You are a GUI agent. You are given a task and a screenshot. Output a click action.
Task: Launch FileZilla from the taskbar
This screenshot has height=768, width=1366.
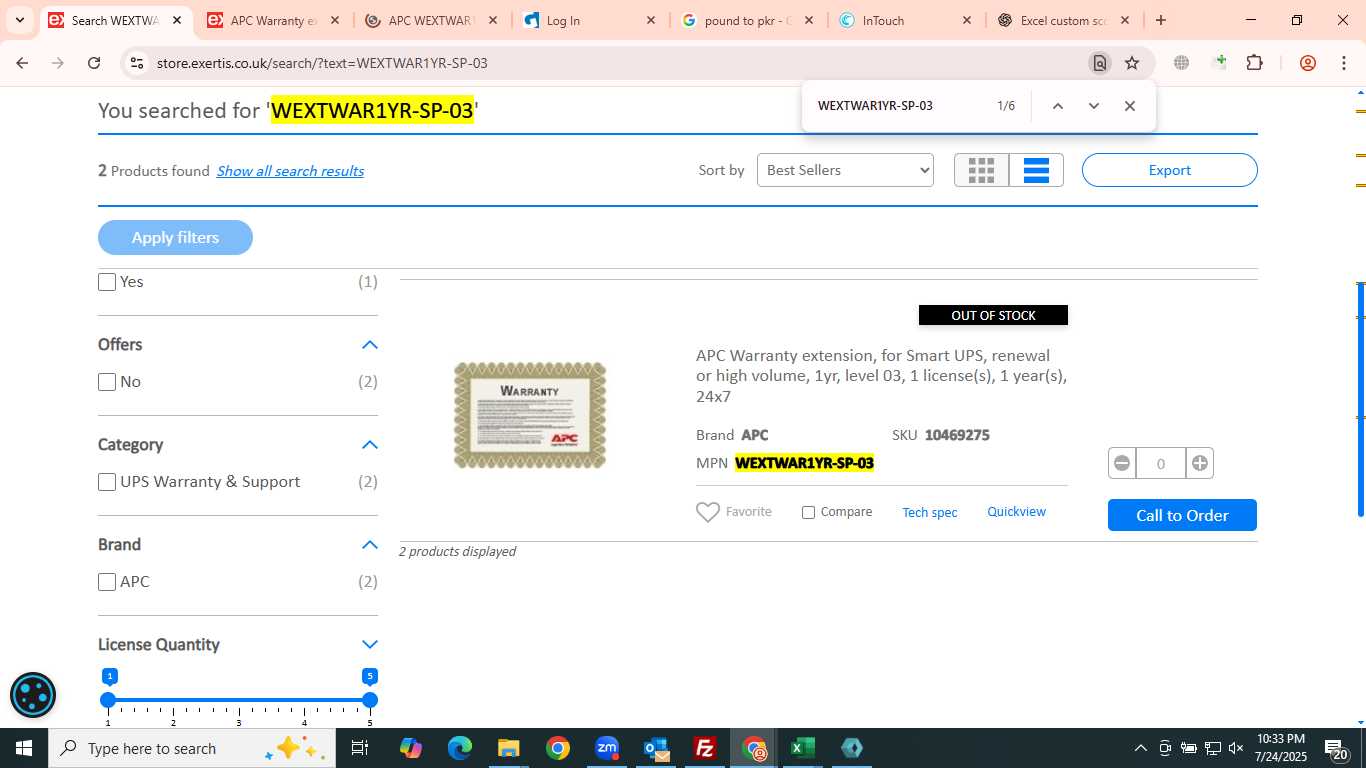(x=705, y=748)
